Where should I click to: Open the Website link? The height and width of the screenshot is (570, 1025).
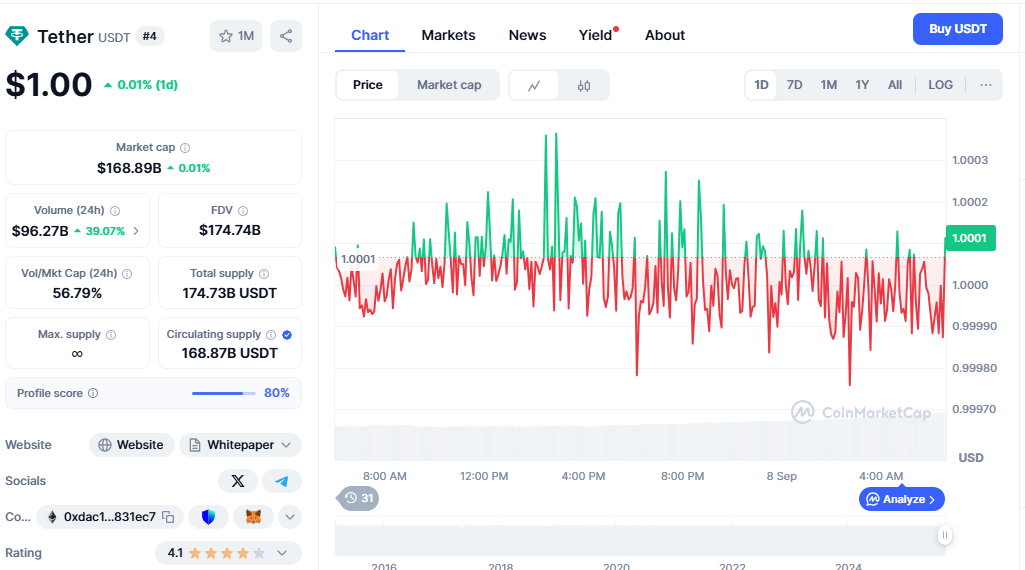click(131, 445)
